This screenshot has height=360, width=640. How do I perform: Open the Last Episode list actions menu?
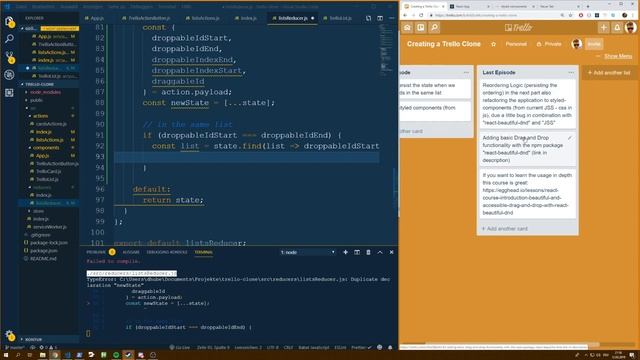(x=571, y=73)
